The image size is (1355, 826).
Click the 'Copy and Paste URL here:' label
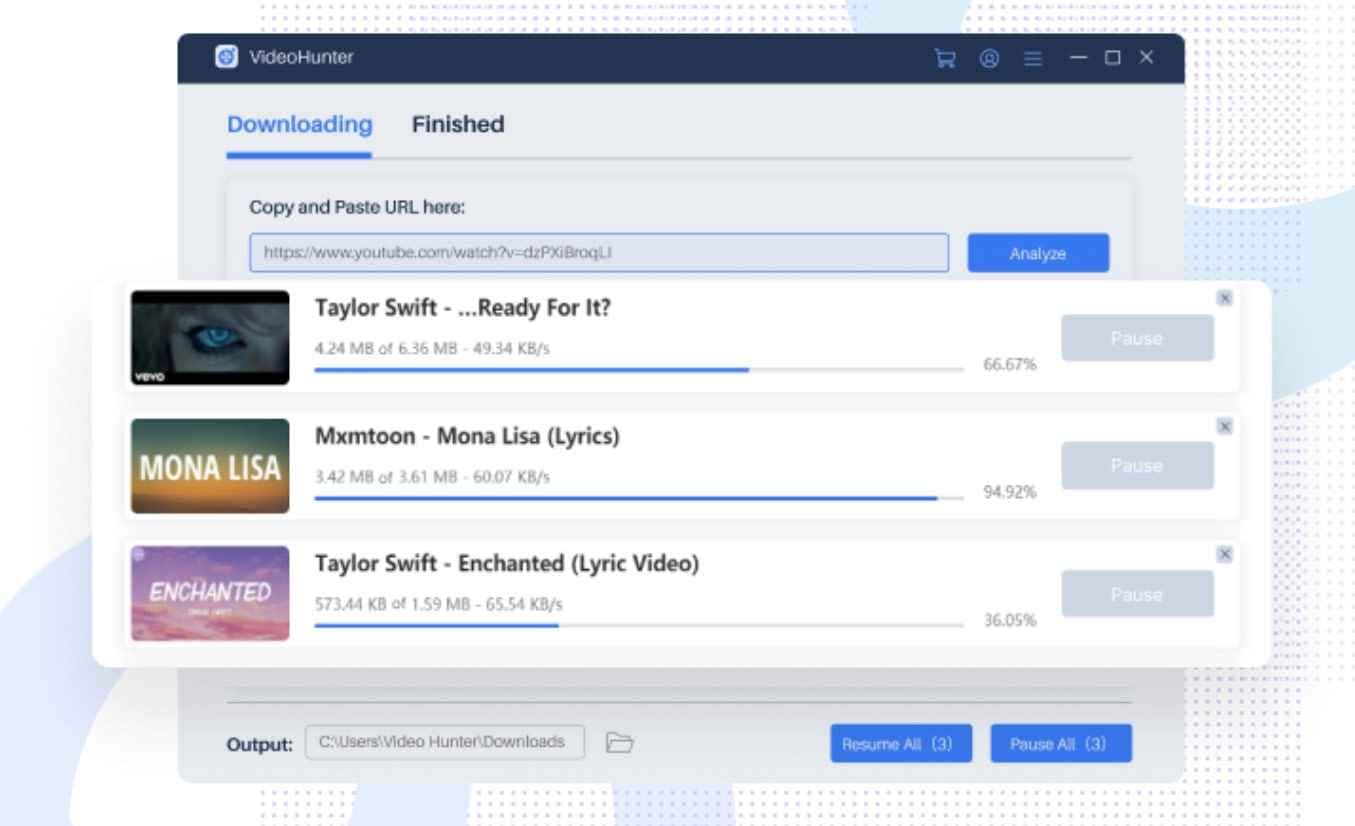click(x=357, y=208)
